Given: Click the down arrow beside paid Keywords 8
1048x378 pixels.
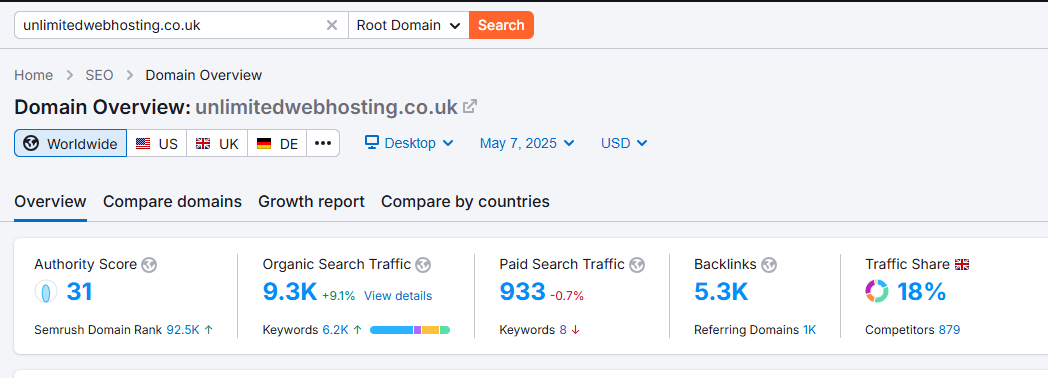Looking at the screenshot, I should point(575,330).
